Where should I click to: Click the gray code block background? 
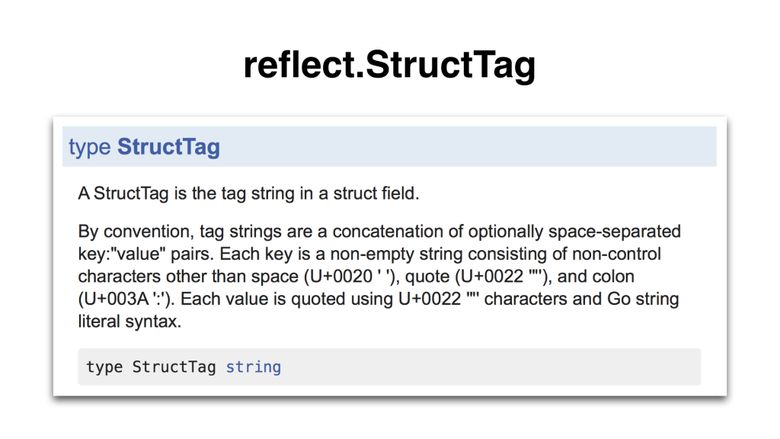tap(500, 367)
